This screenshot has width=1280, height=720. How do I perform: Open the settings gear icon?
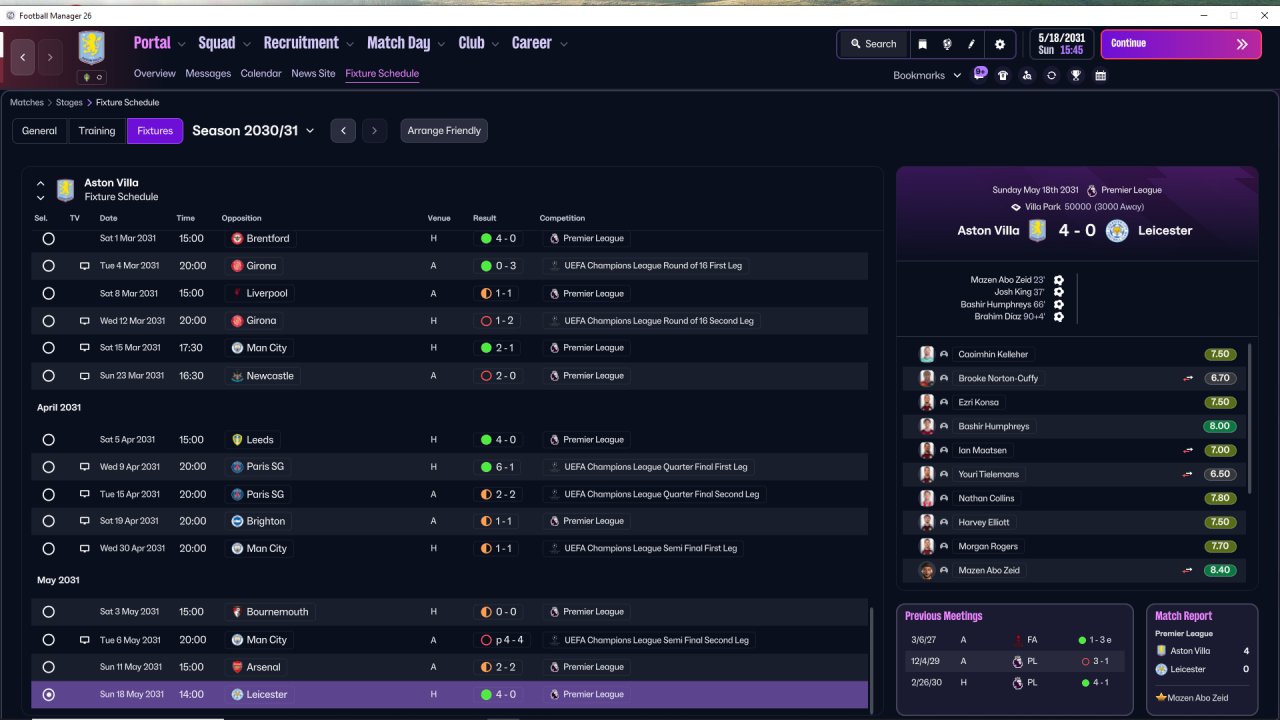[1000, 44]
